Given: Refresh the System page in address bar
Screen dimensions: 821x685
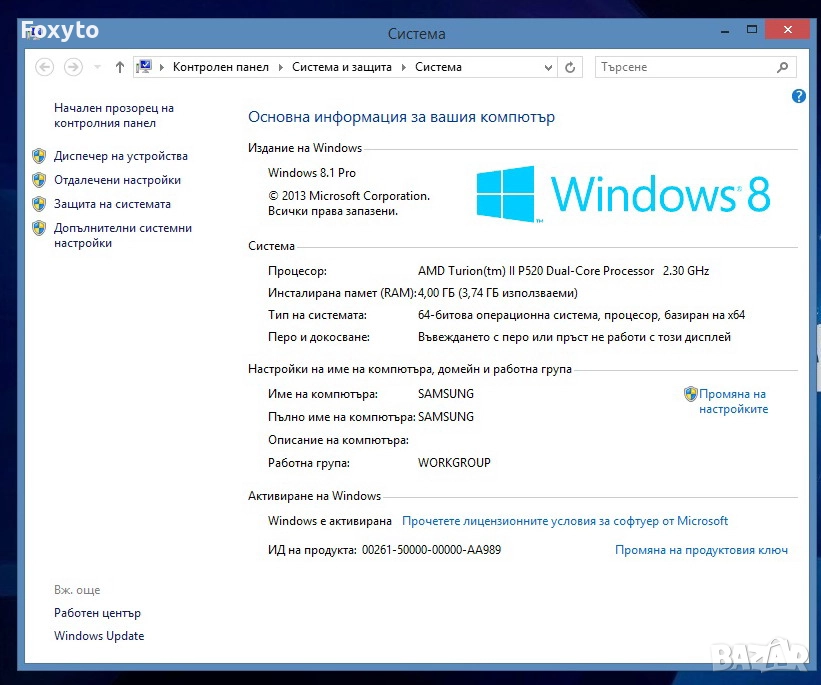Looking at the screenshot, I should point(570,67).
